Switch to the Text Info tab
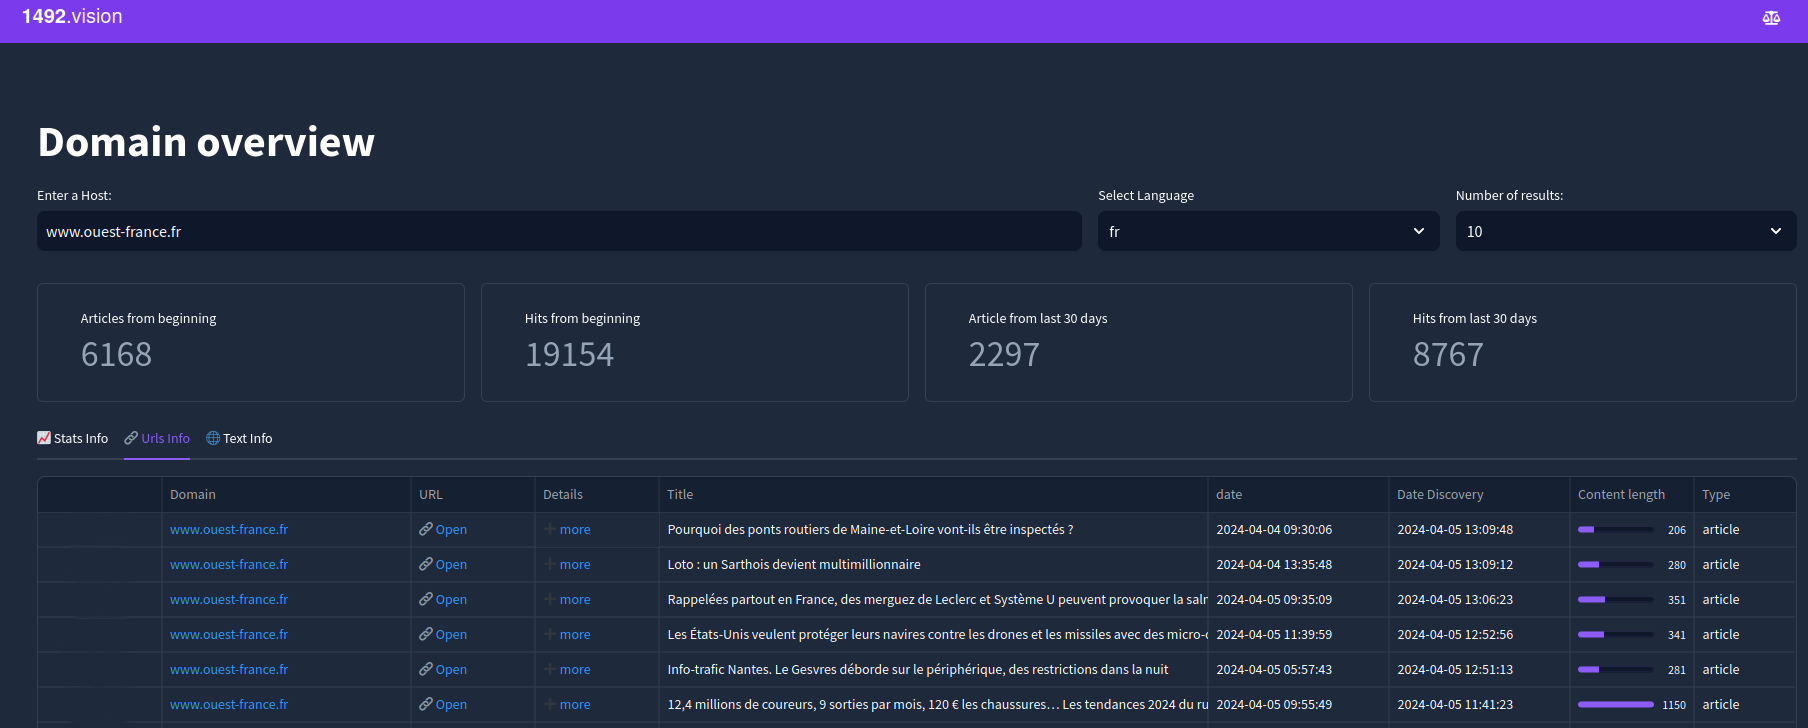The height and width of the screenshot is (728, 1808). [247, 438]
